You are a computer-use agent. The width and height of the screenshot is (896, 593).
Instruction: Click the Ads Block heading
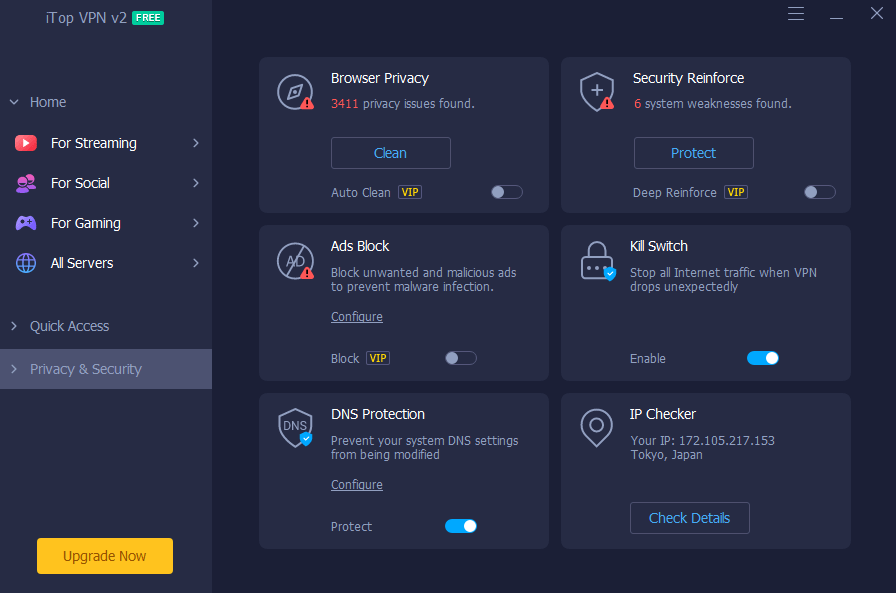[360, 246]
